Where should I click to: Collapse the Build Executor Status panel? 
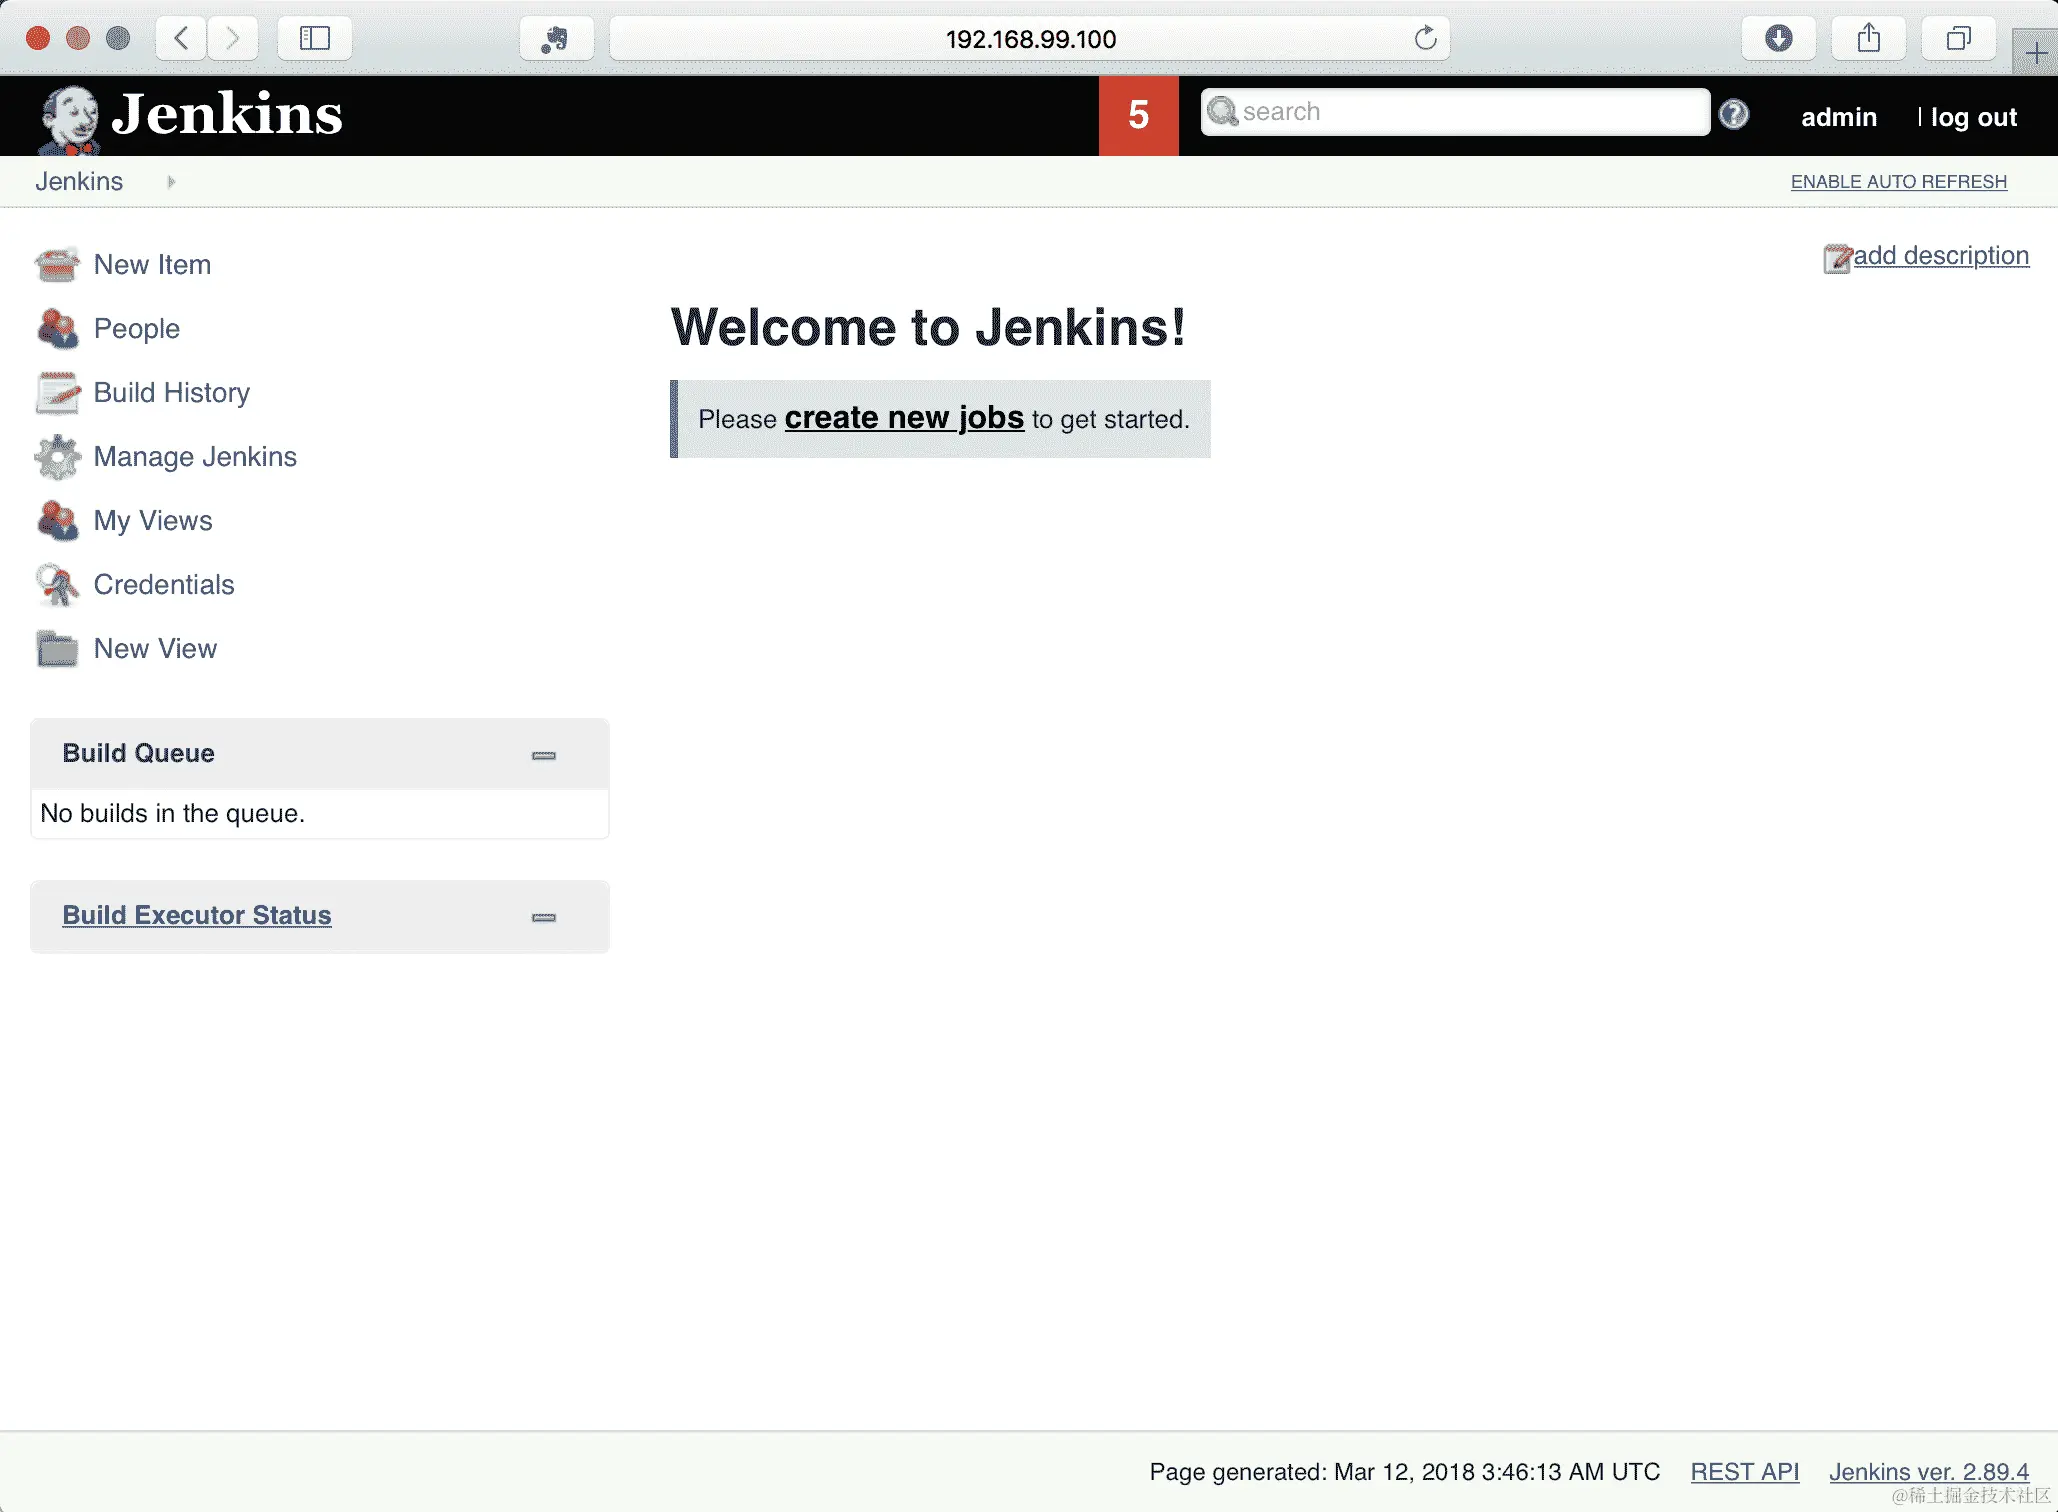click(x=543, y=917)
